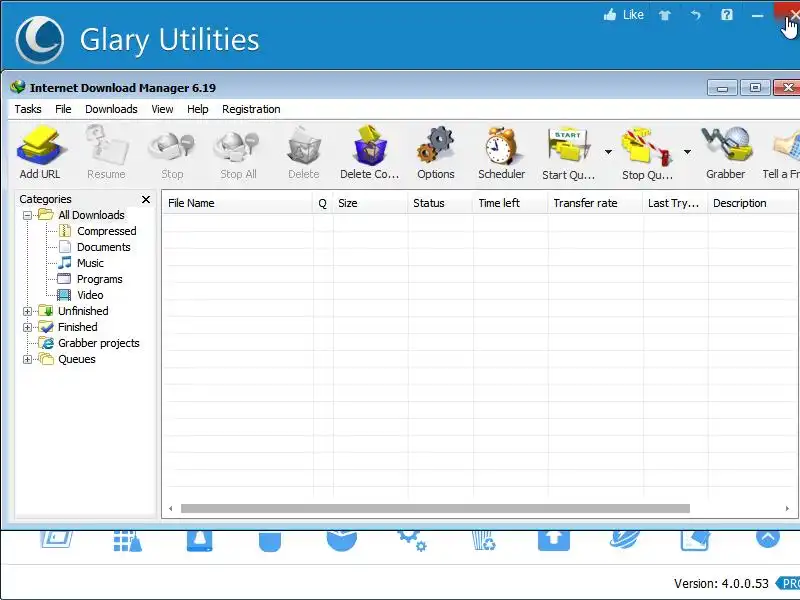Image resolution: width=800 pixels, height=600 pixels.
Task: Click Glary Utilities registry cleaner grid icon
Action: (127, 541)
